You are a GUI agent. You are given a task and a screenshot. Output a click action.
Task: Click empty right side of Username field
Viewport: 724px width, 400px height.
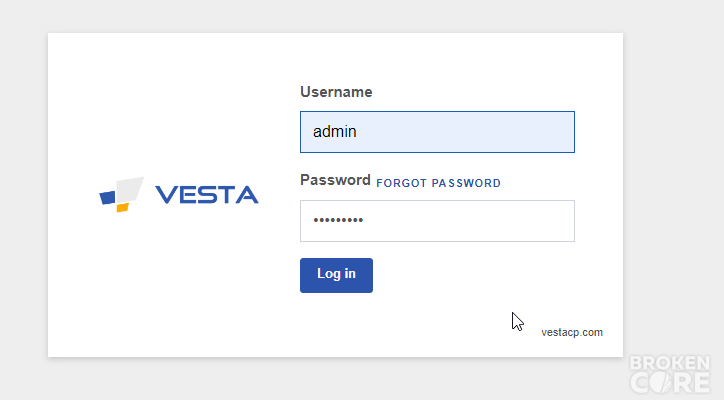[x=508, y=132]
